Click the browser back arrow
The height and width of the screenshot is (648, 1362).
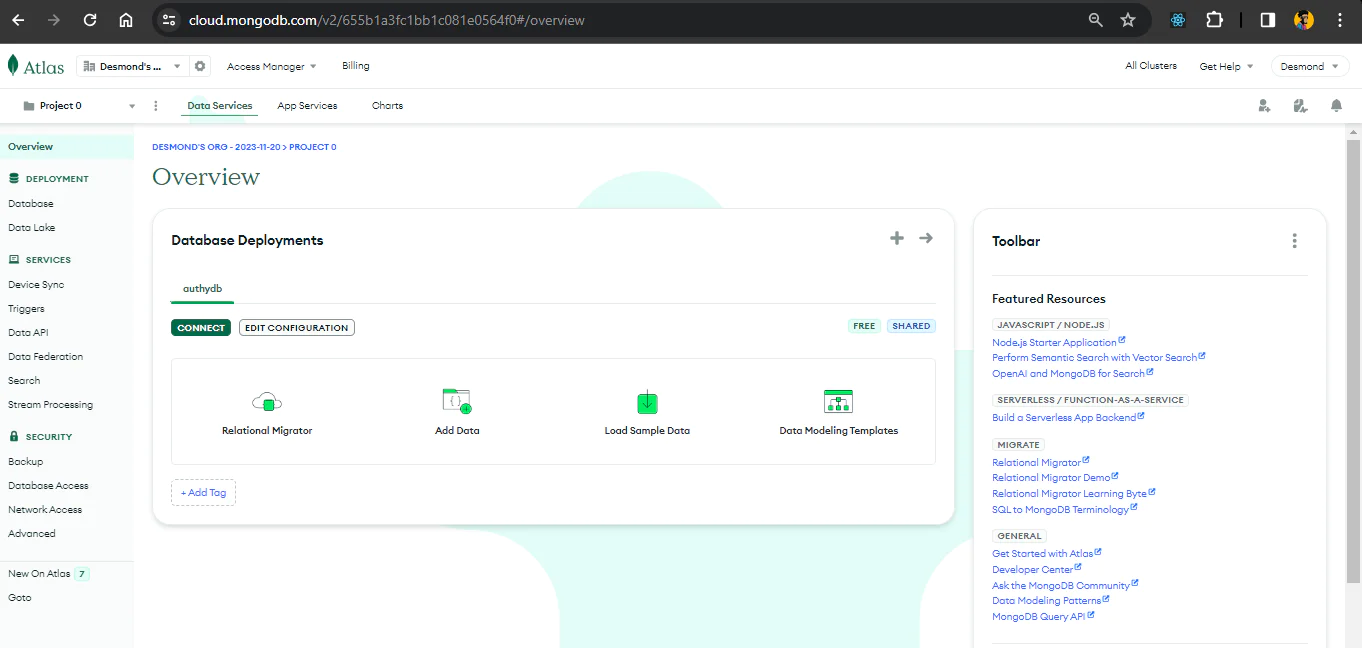[18, 20]
